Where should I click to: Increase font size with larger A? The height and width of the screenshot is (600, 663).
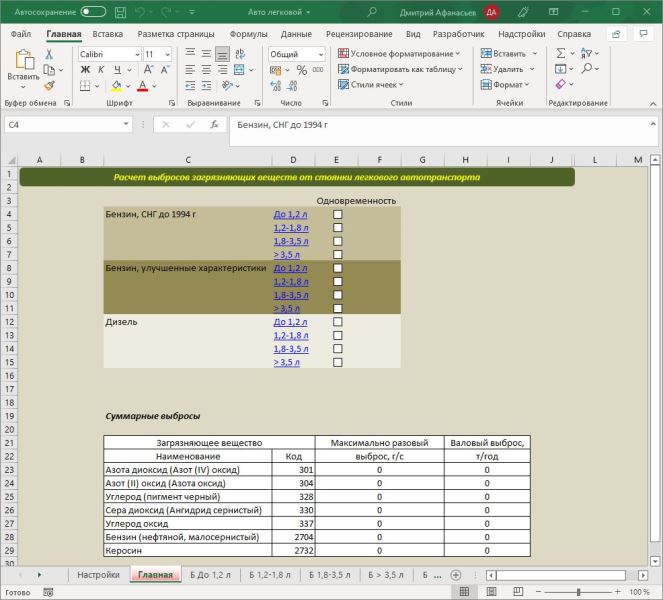pos(148,70)
